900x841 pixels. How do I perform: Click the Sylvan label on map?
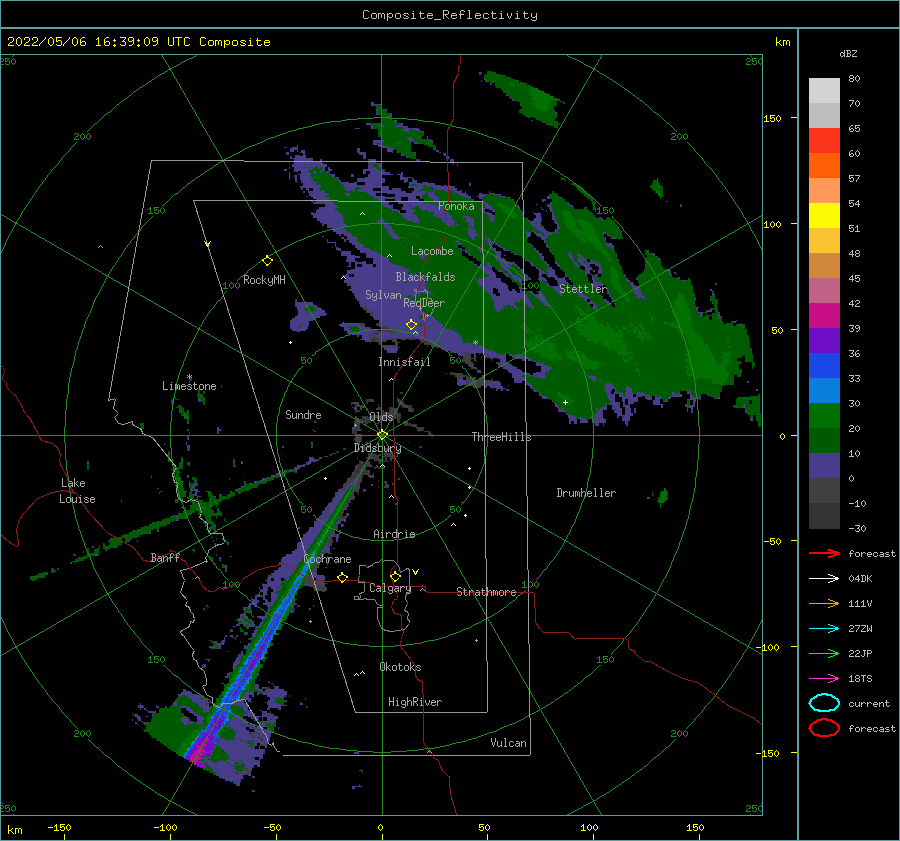(x=383, y=295)
